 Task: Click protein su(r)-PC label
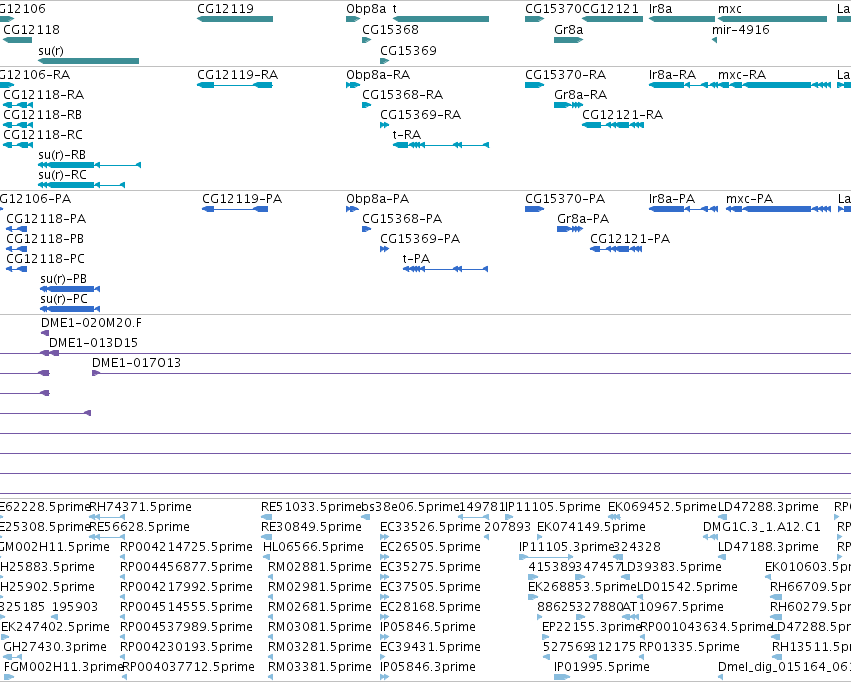[x=63, y=299]
